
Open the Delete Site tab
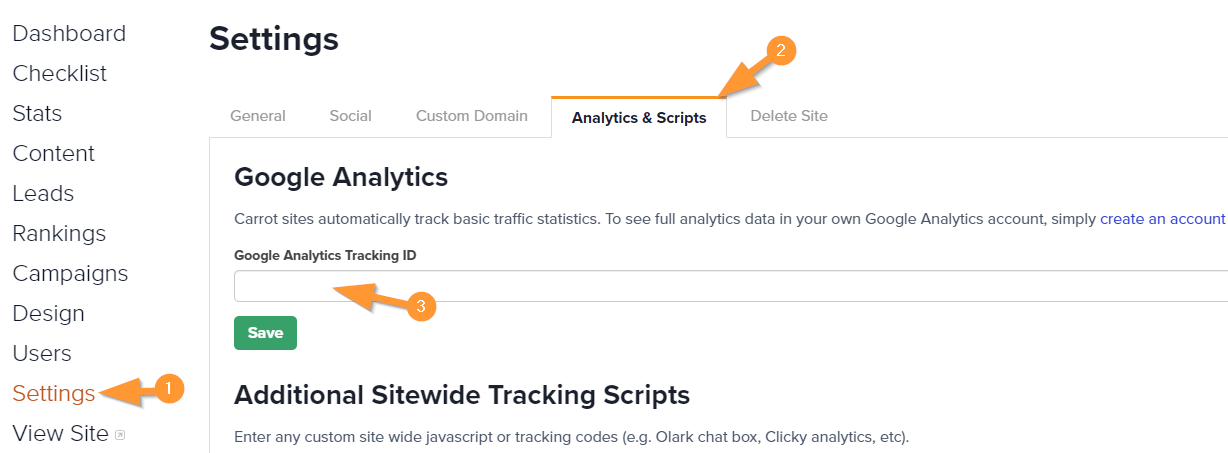789,116
